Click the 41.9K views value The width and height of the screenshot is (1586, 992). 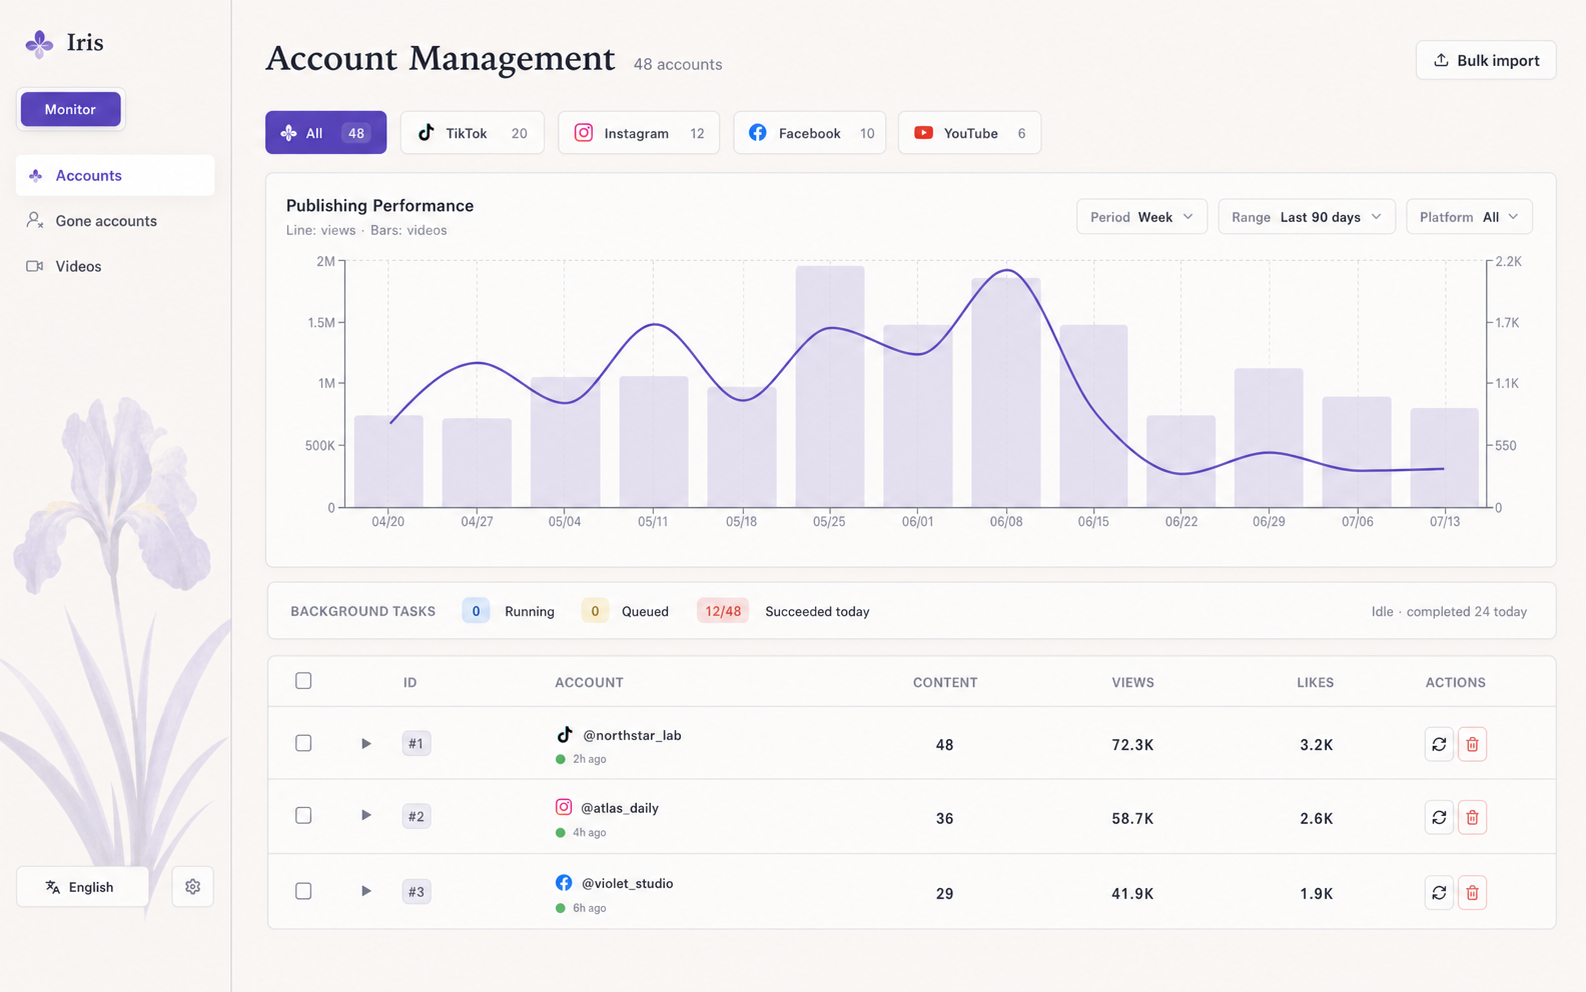pyautogui.click(x=1133, y=893)
